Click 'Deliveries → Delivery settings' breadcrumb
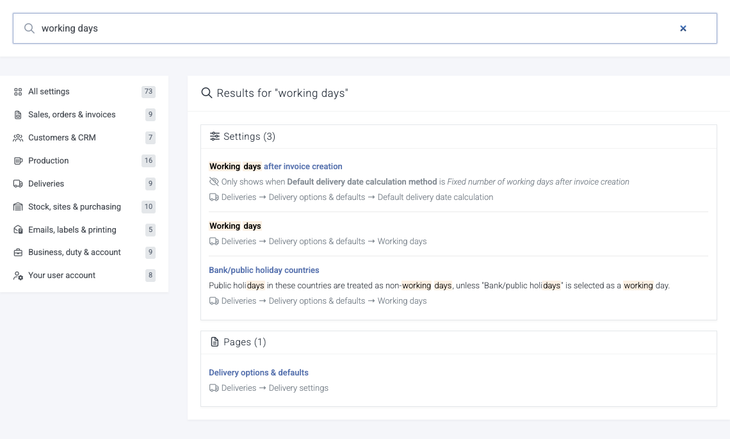Screen dimensions: 730x439 pos(275,388)
